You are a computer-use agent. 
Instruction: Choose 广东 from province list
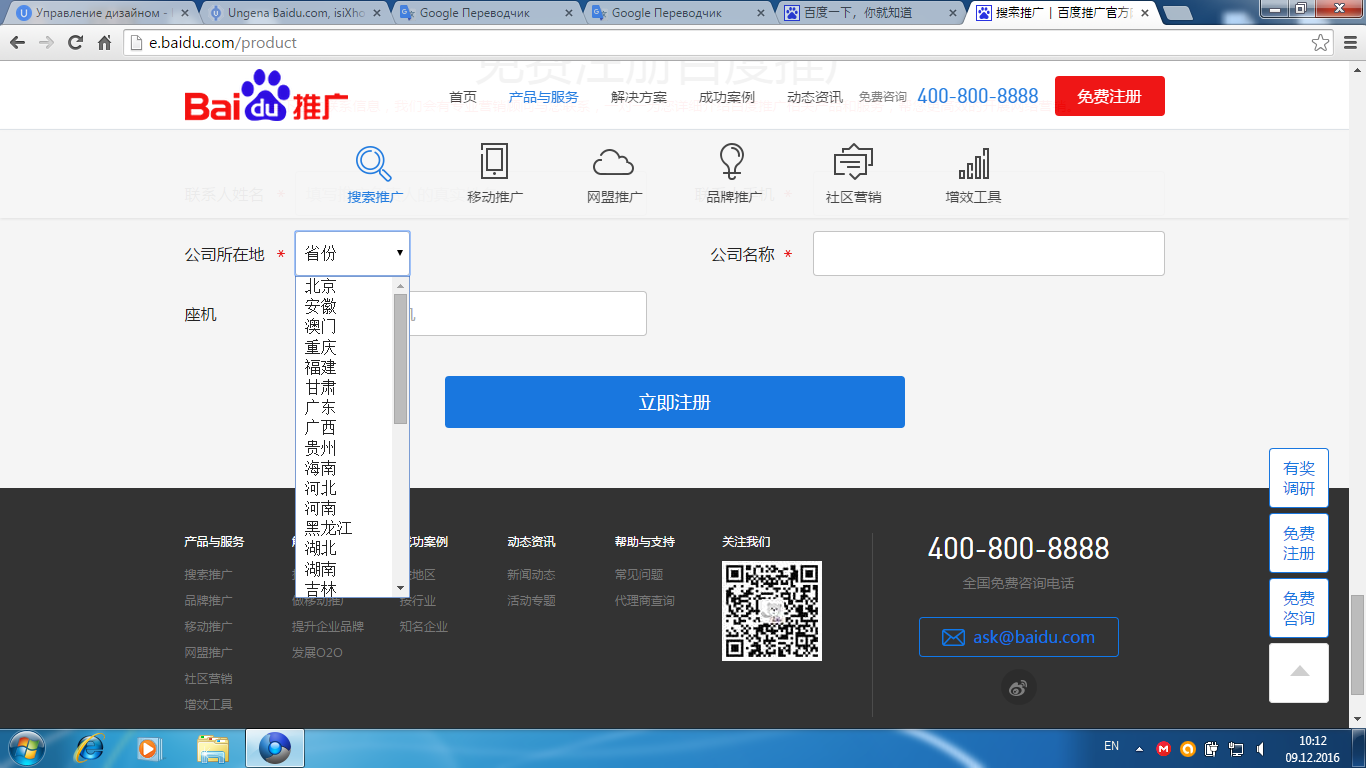click(321, 407)
